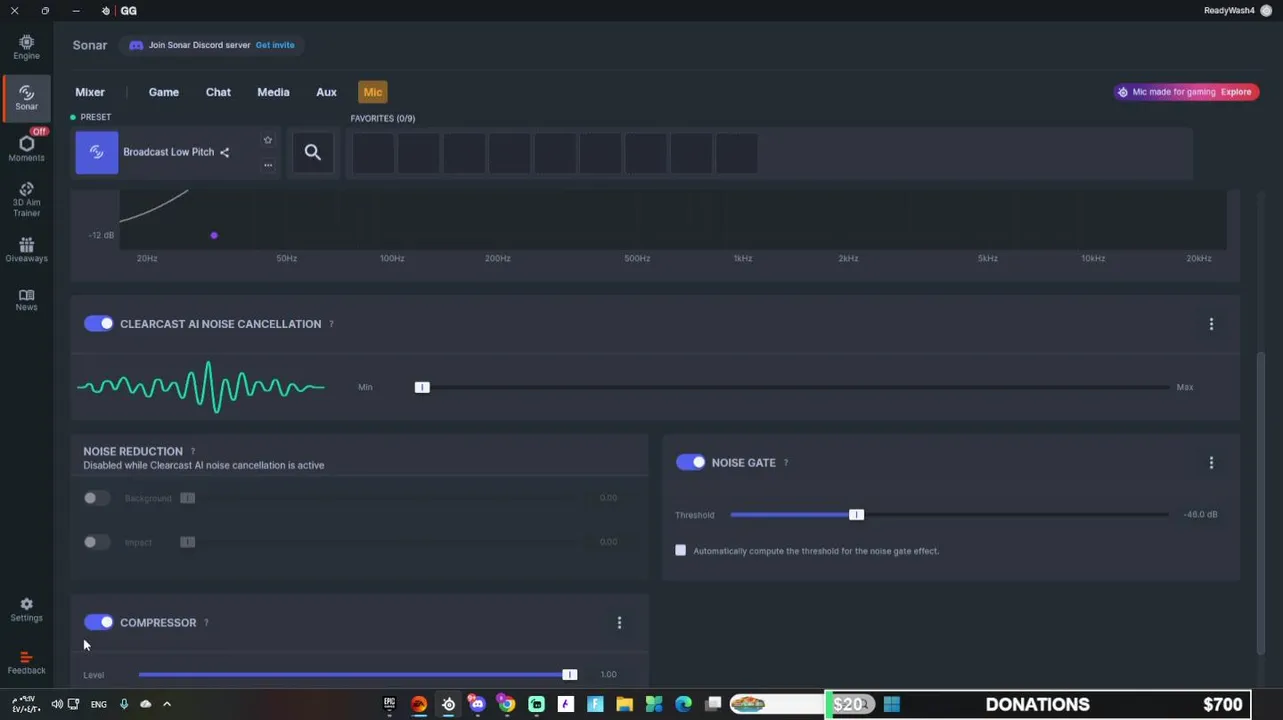Click the ReadyWash4 account name
The width and height of the screenshot is (1283, 720).
coord(1229,10)
